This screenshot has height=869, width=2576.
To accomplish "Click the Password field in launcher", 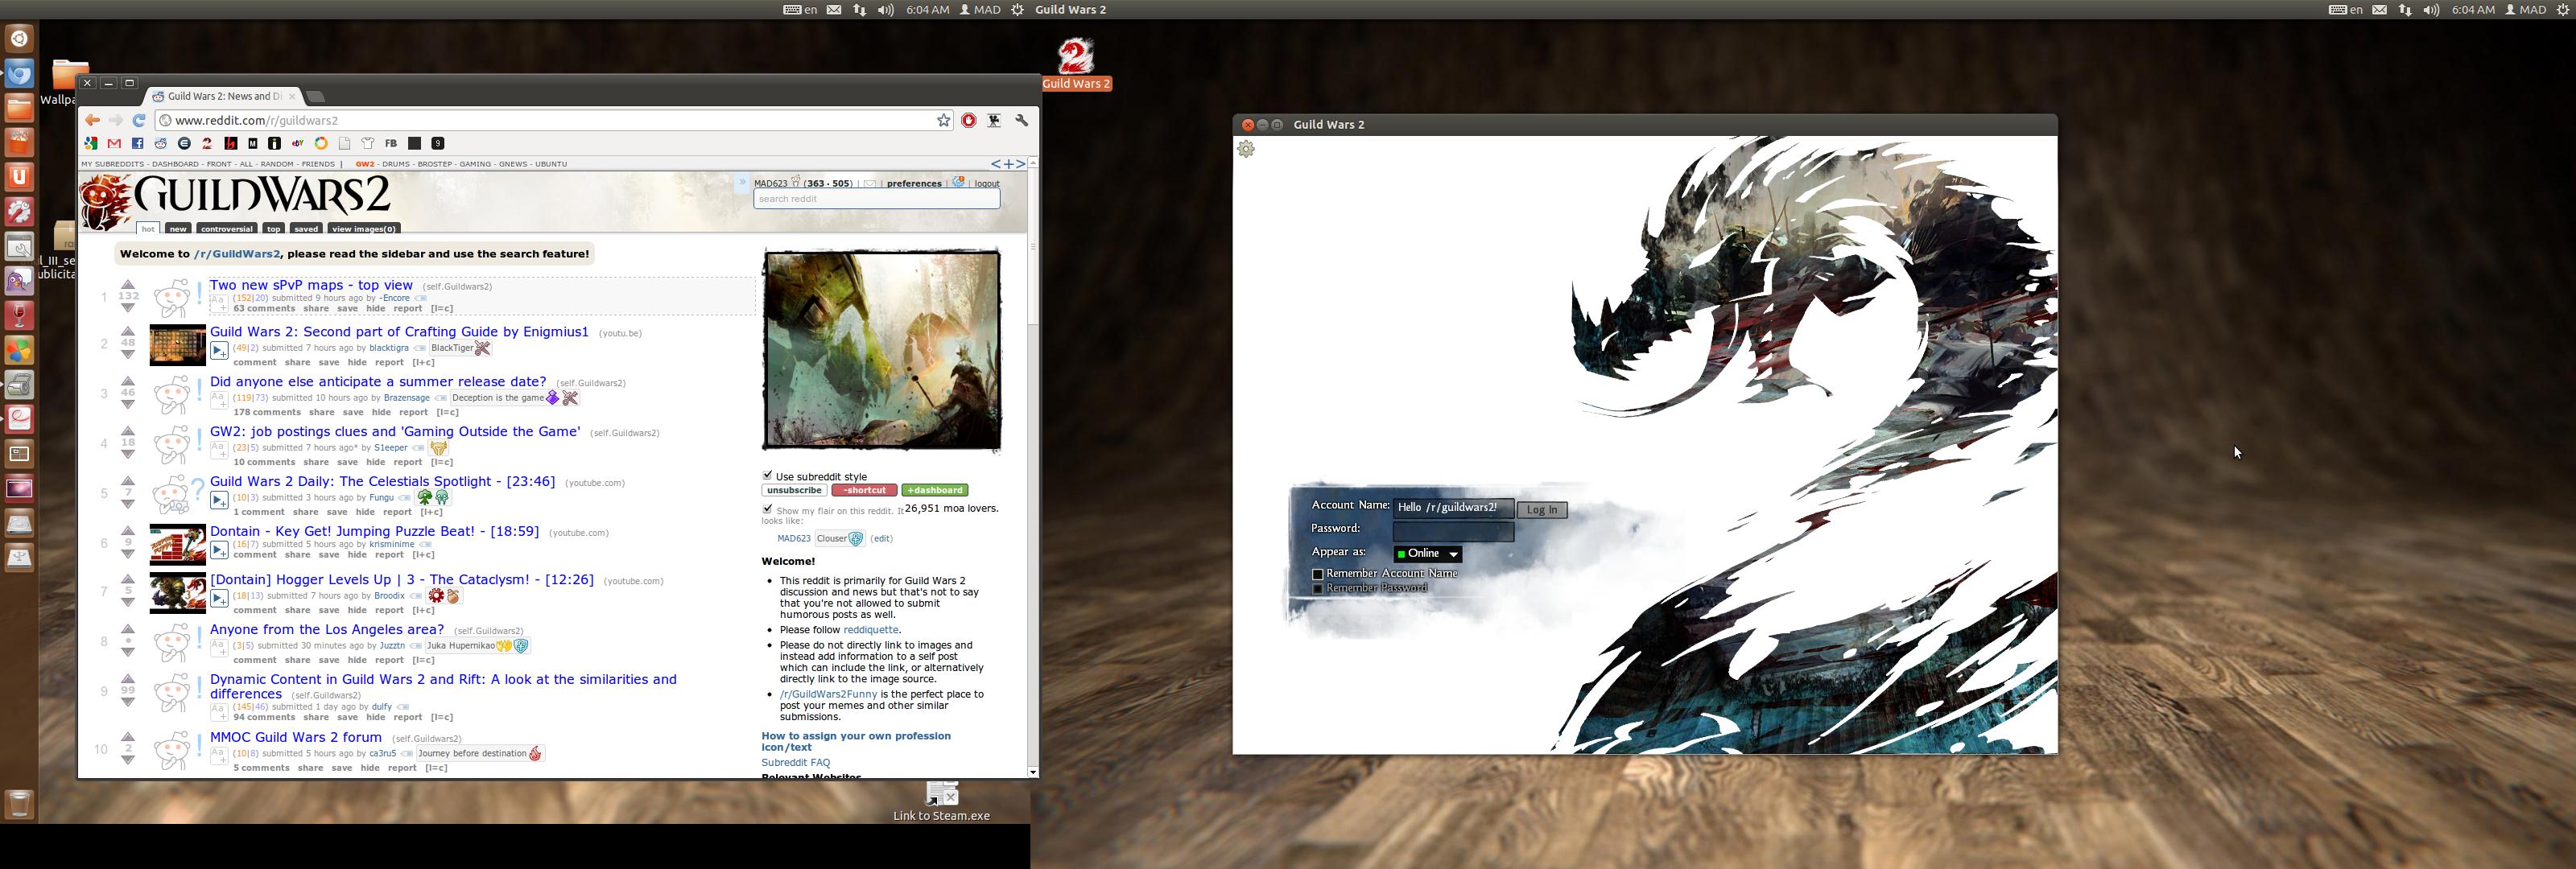I will (1453, 531).
